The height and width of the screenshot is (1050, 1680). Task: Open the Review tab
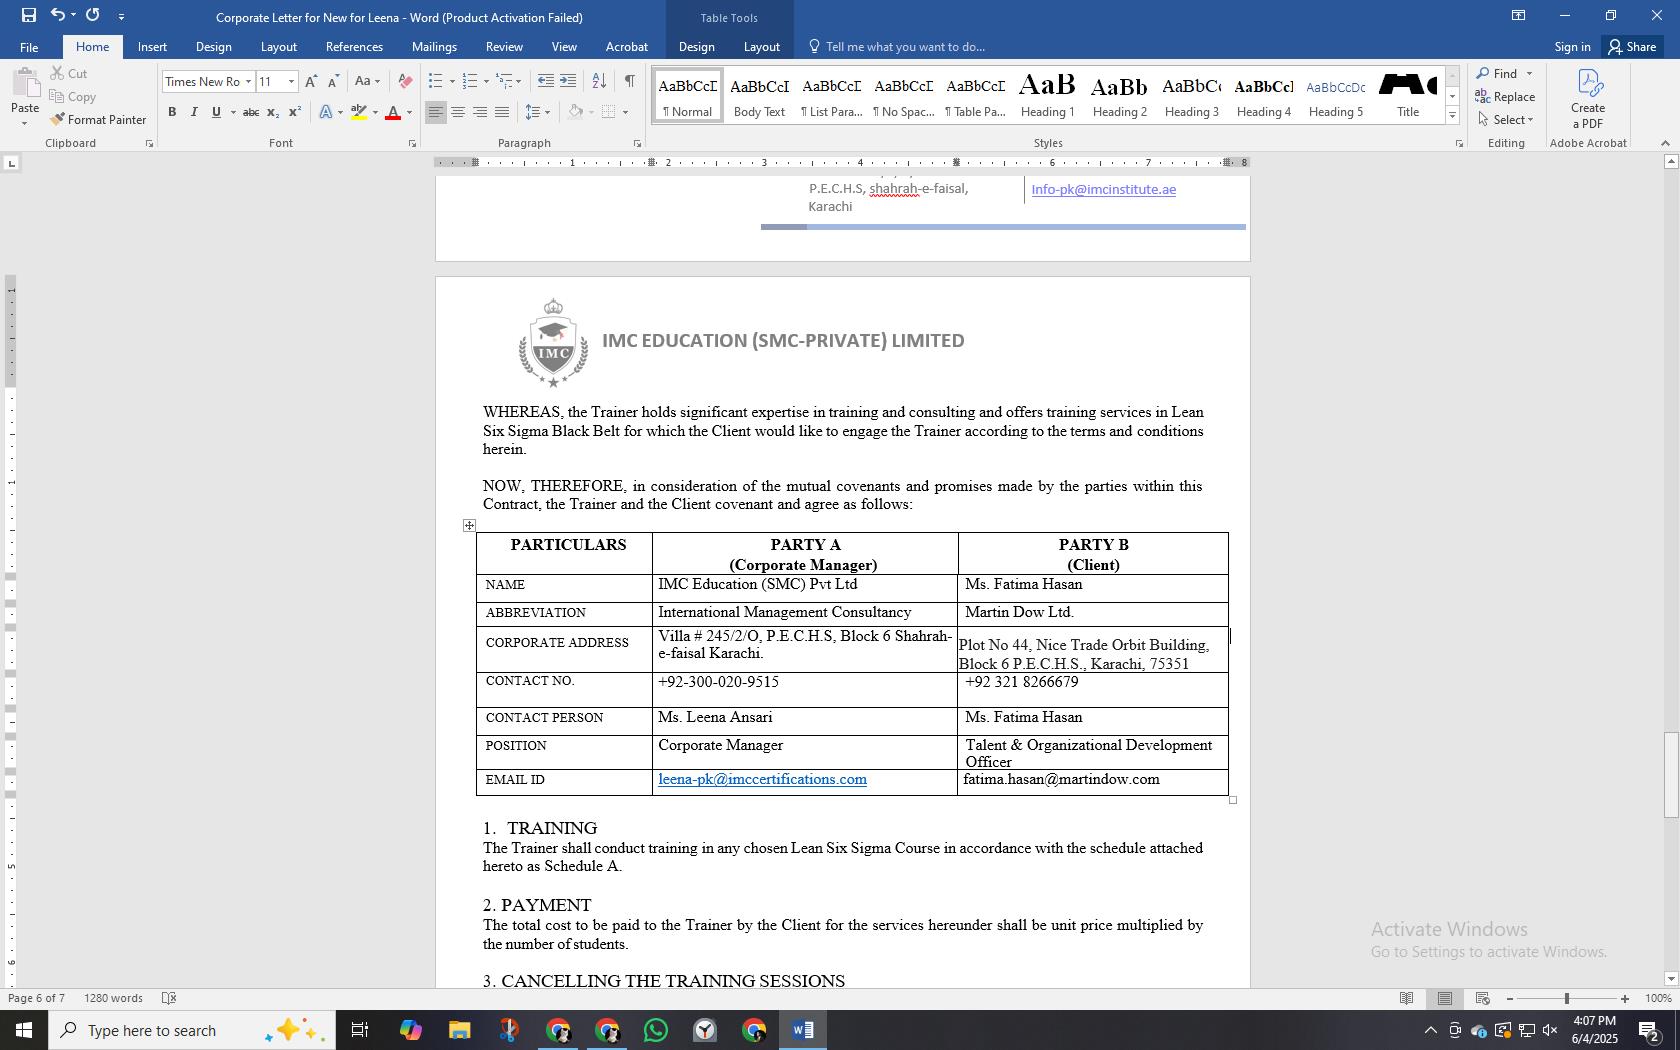(504, 47)
